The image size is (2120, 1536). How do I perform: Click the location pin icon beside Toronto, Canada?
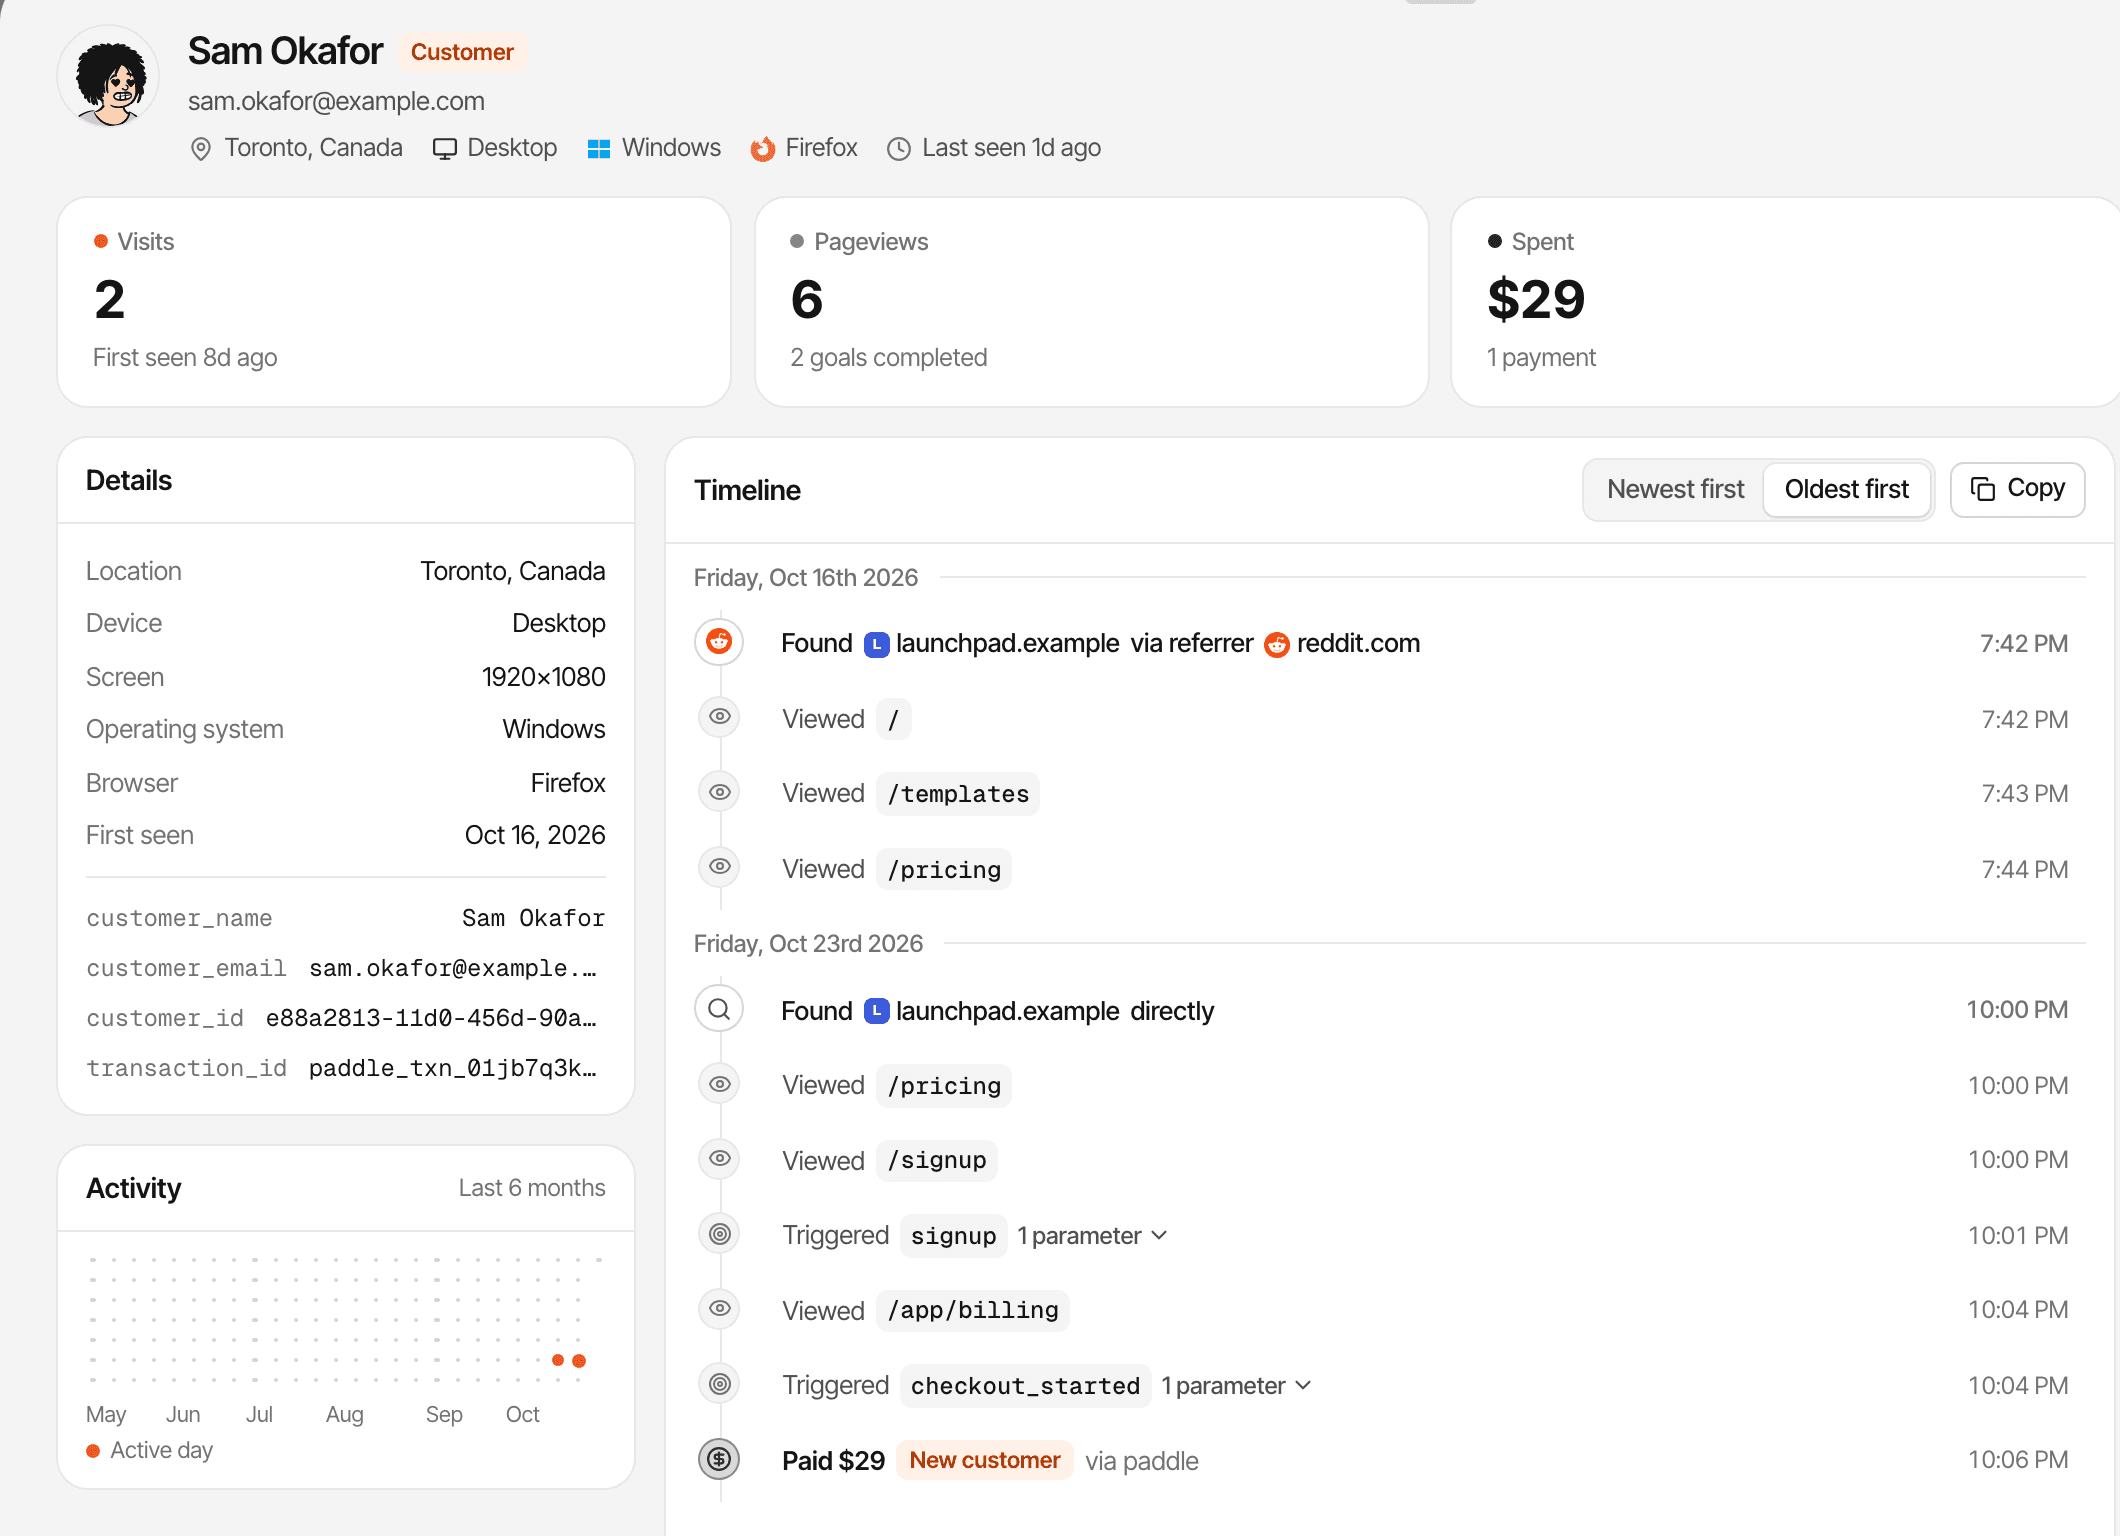coord(201,149)
